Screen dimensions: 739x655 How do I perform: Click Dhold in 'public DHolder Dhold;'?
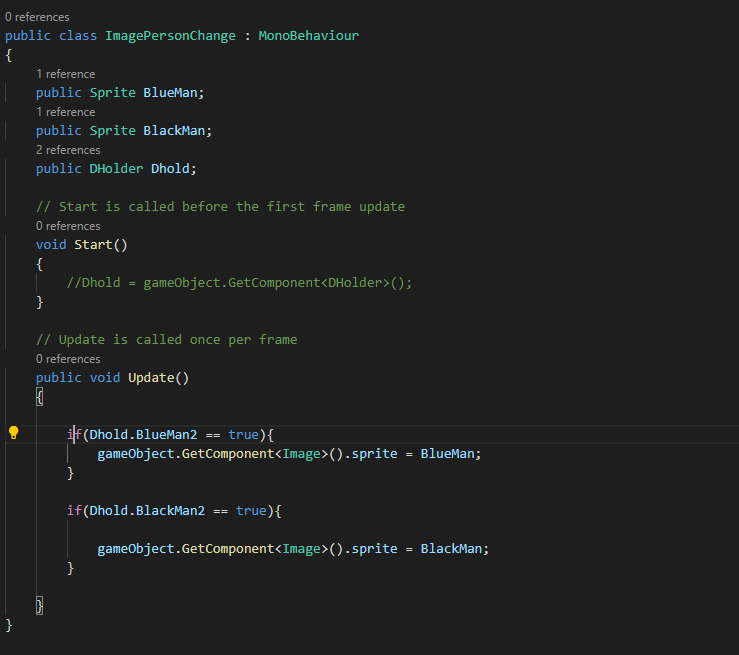(x=170, y=169)
